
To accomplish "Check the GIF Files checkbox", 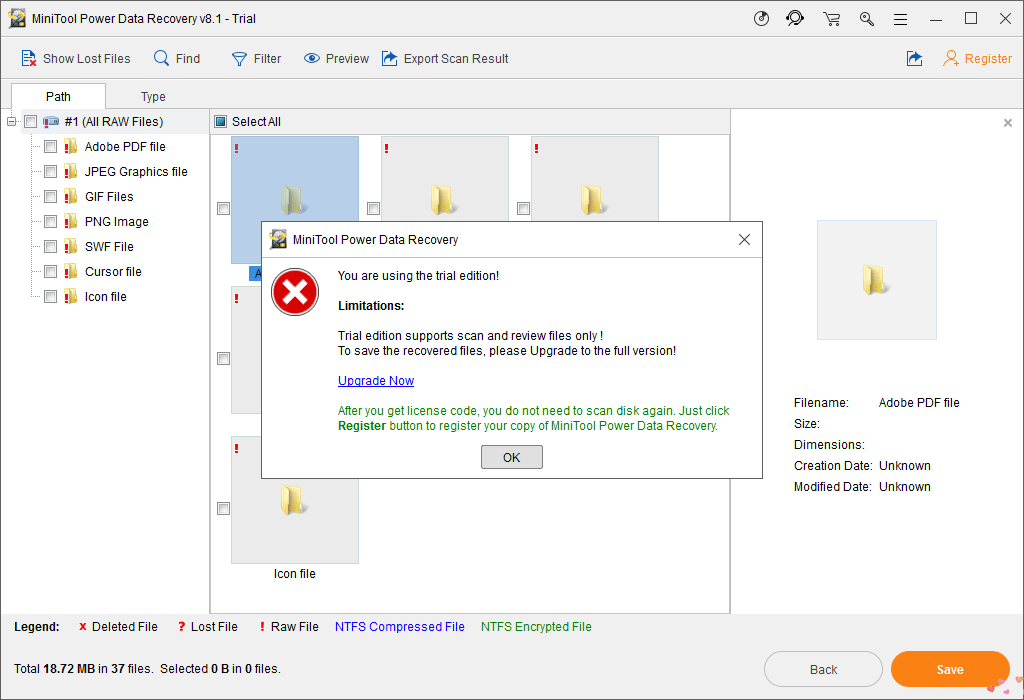I will (x=50, y=197).
